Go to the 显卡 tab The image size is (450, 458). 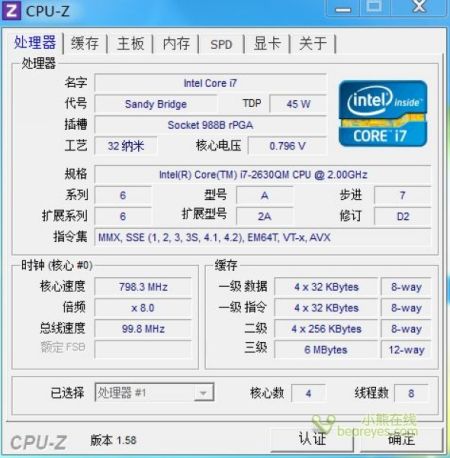pyautogui.click(x=267, y=43)
